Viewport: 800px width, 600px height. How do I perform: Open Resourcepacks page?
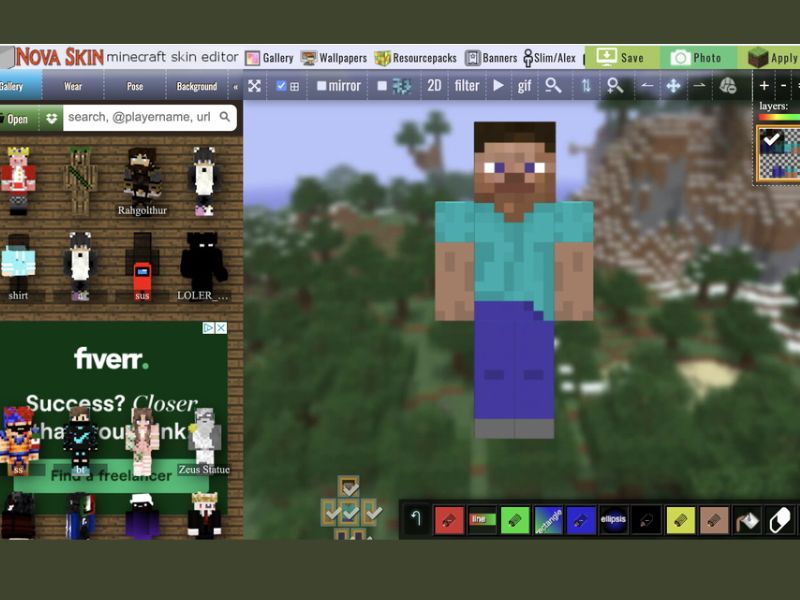tap(415, 58)
